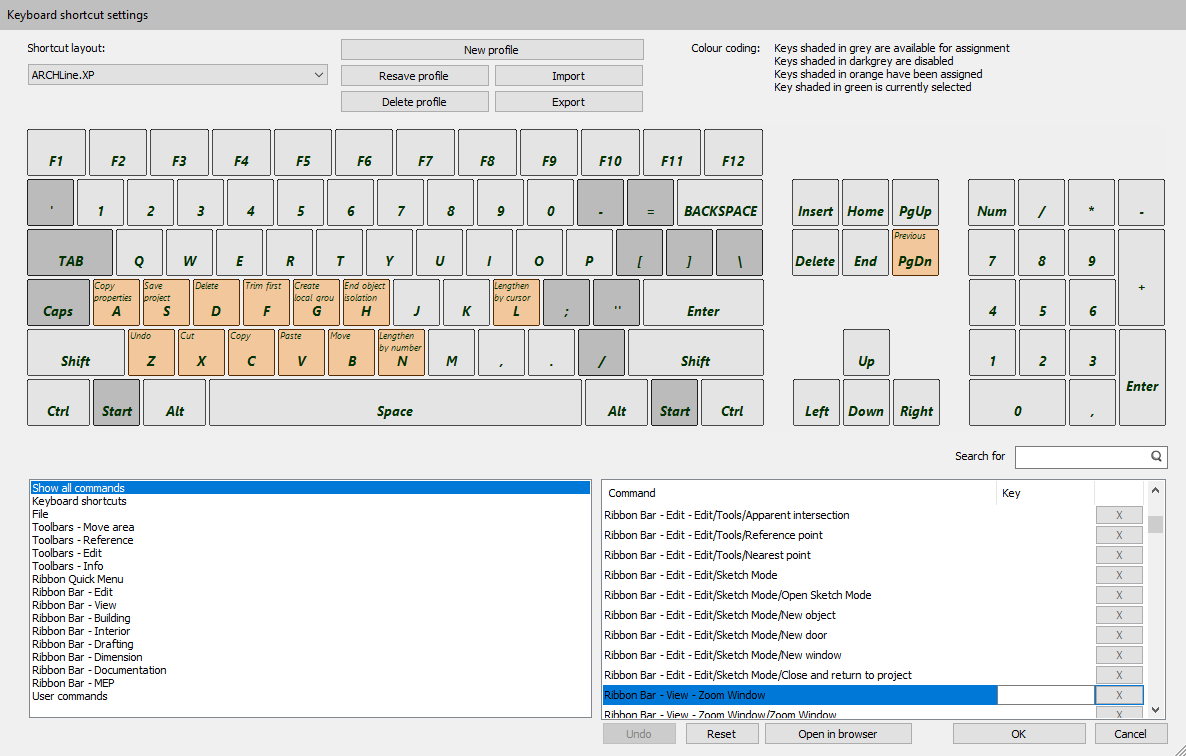Select the Z key assigned to Undo
This screenshot has width=1186, height=756.
(x=151, y=352)
